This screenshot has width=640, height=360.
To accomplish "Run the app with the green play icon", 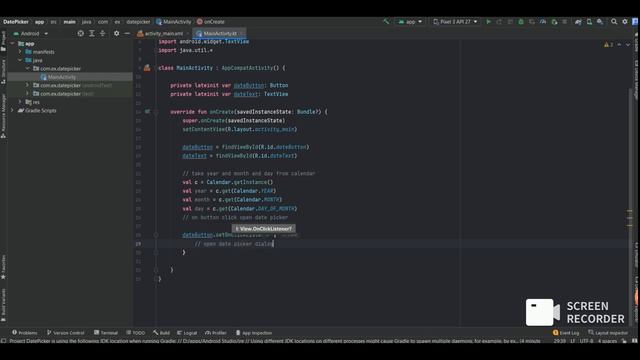I will (488, 22).
